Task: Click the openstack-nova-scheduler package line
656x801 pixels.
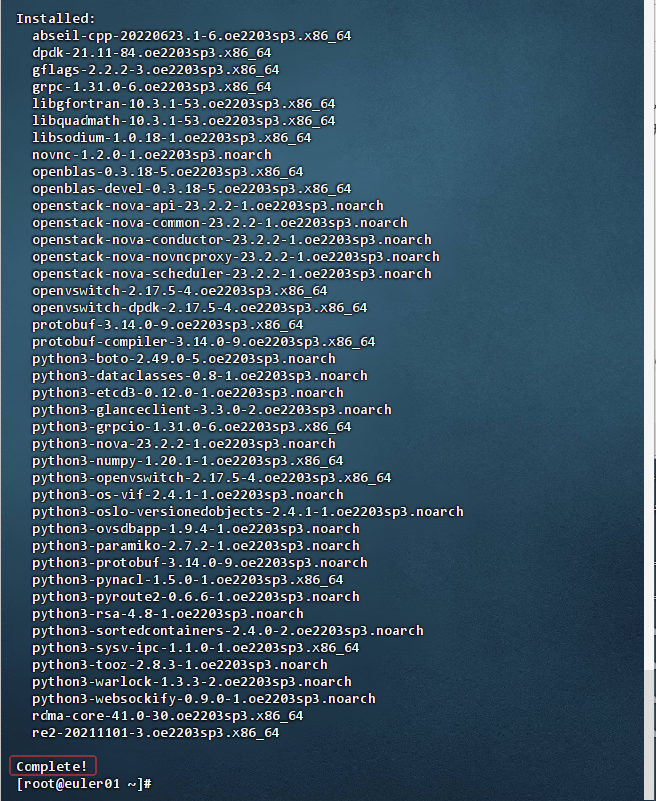Action: click(x=232, y=273)
